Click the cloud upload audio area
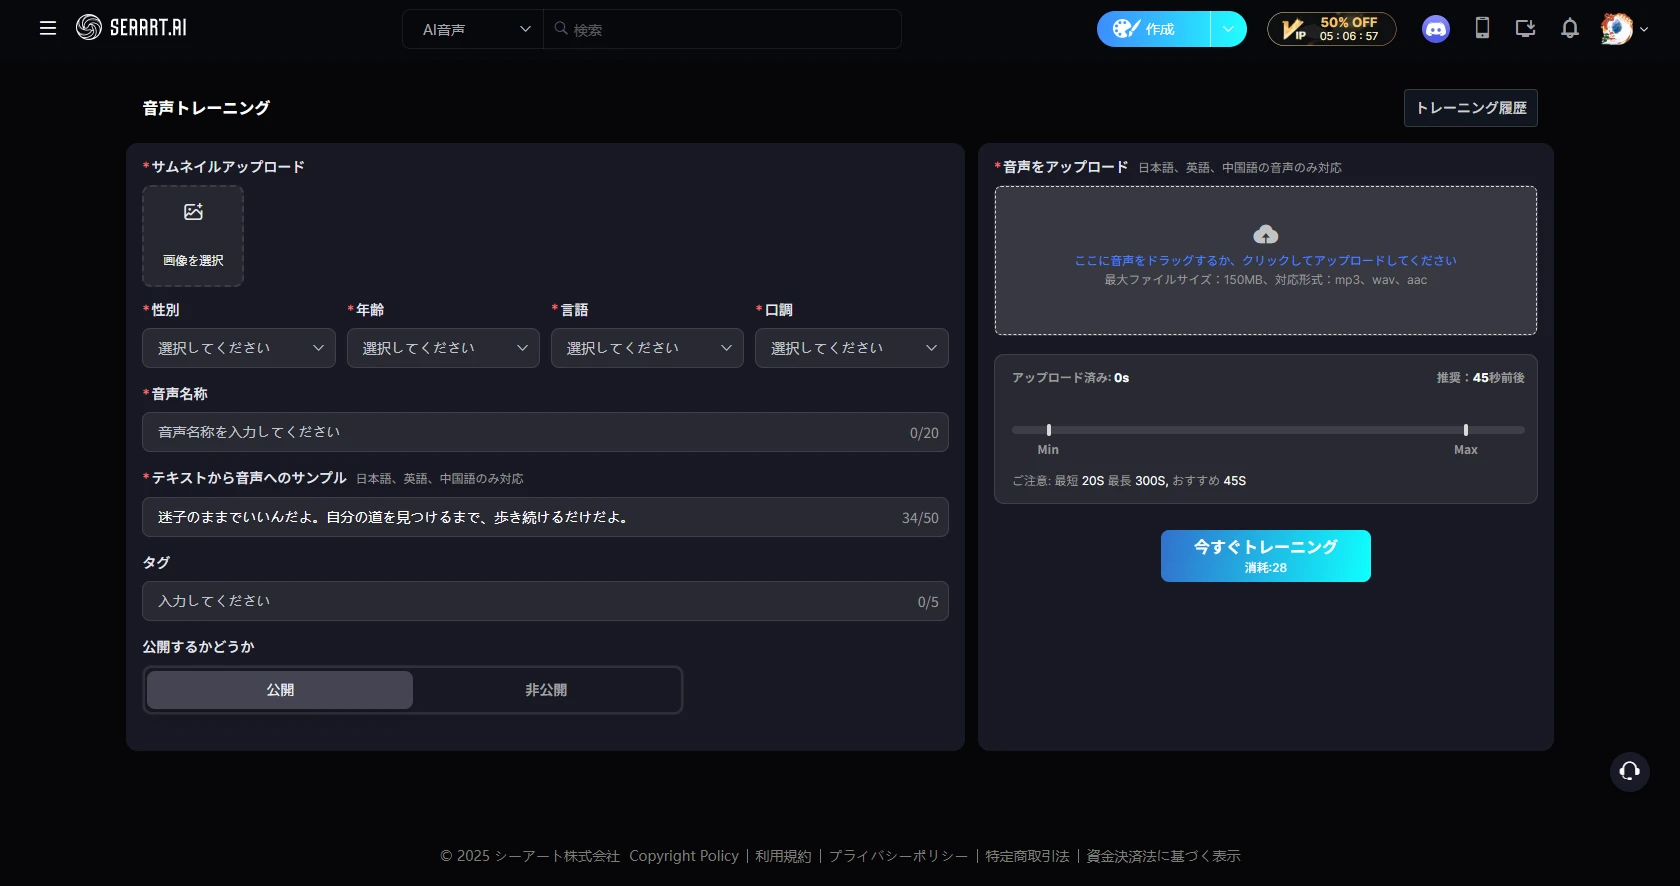 tap(1265, 259)
